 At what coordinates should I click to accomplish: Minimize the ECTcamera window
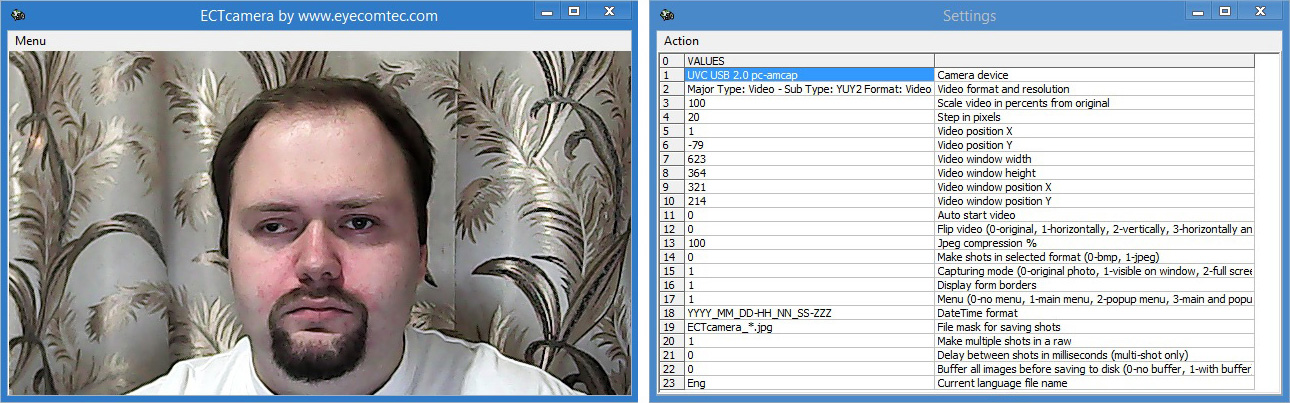pos(546,12)
